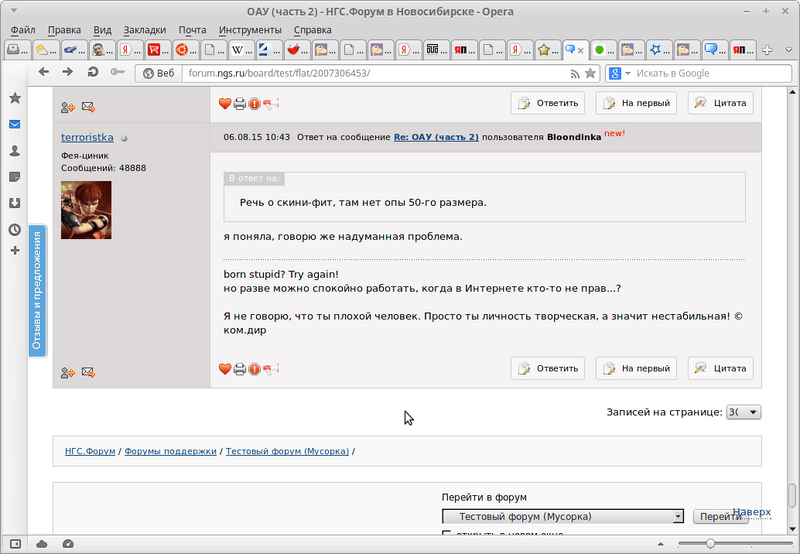Open the Contacts panel in sidebar
The image size is (800, 554).
pos(14,151)
